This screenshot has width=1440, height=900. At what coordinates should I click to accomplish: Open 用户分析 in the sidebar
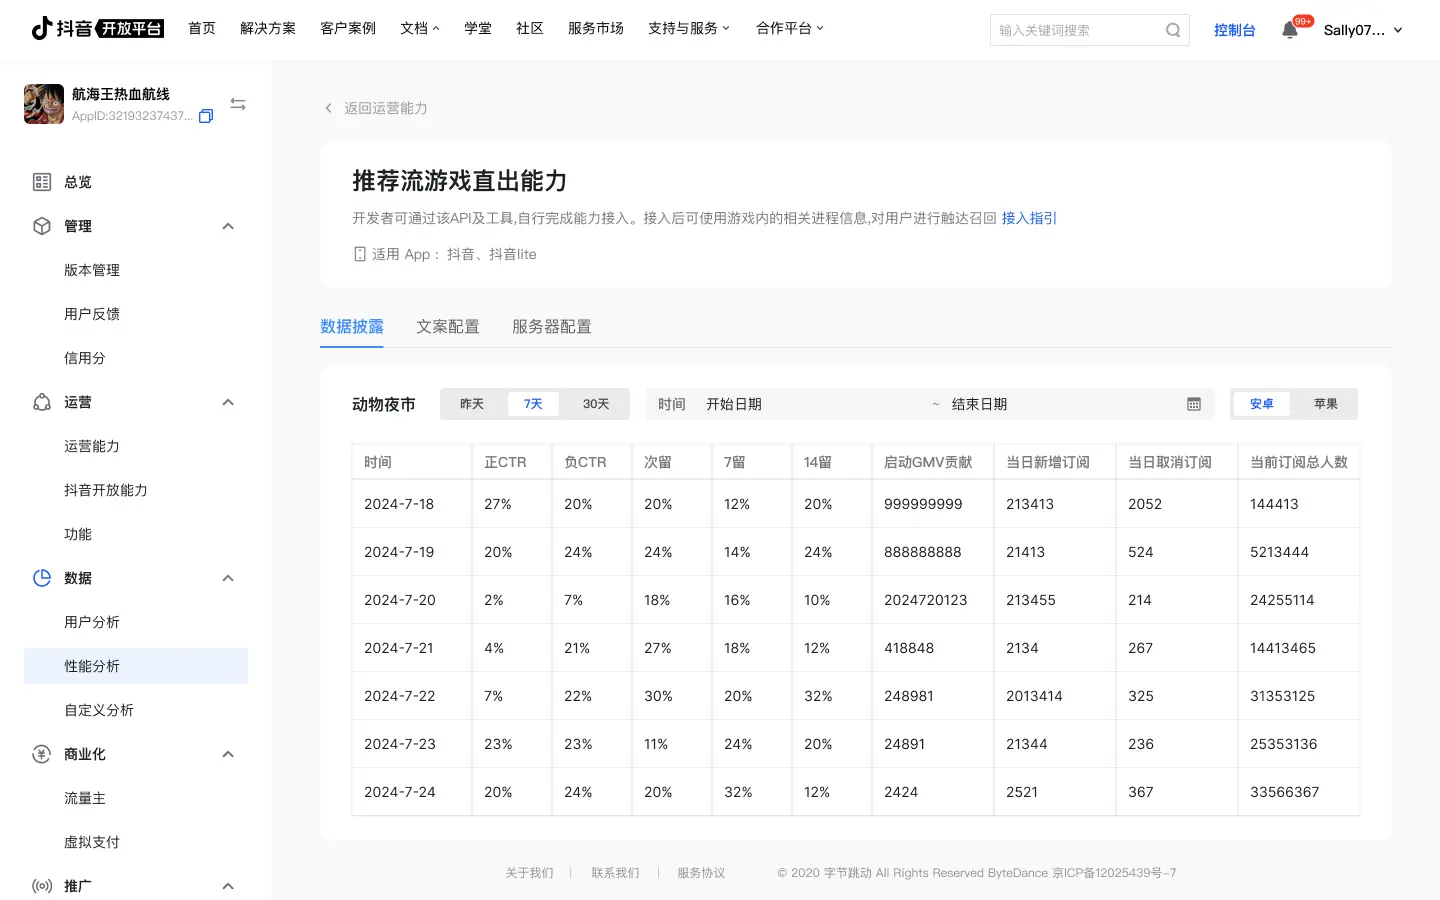[x=92, y=622]
